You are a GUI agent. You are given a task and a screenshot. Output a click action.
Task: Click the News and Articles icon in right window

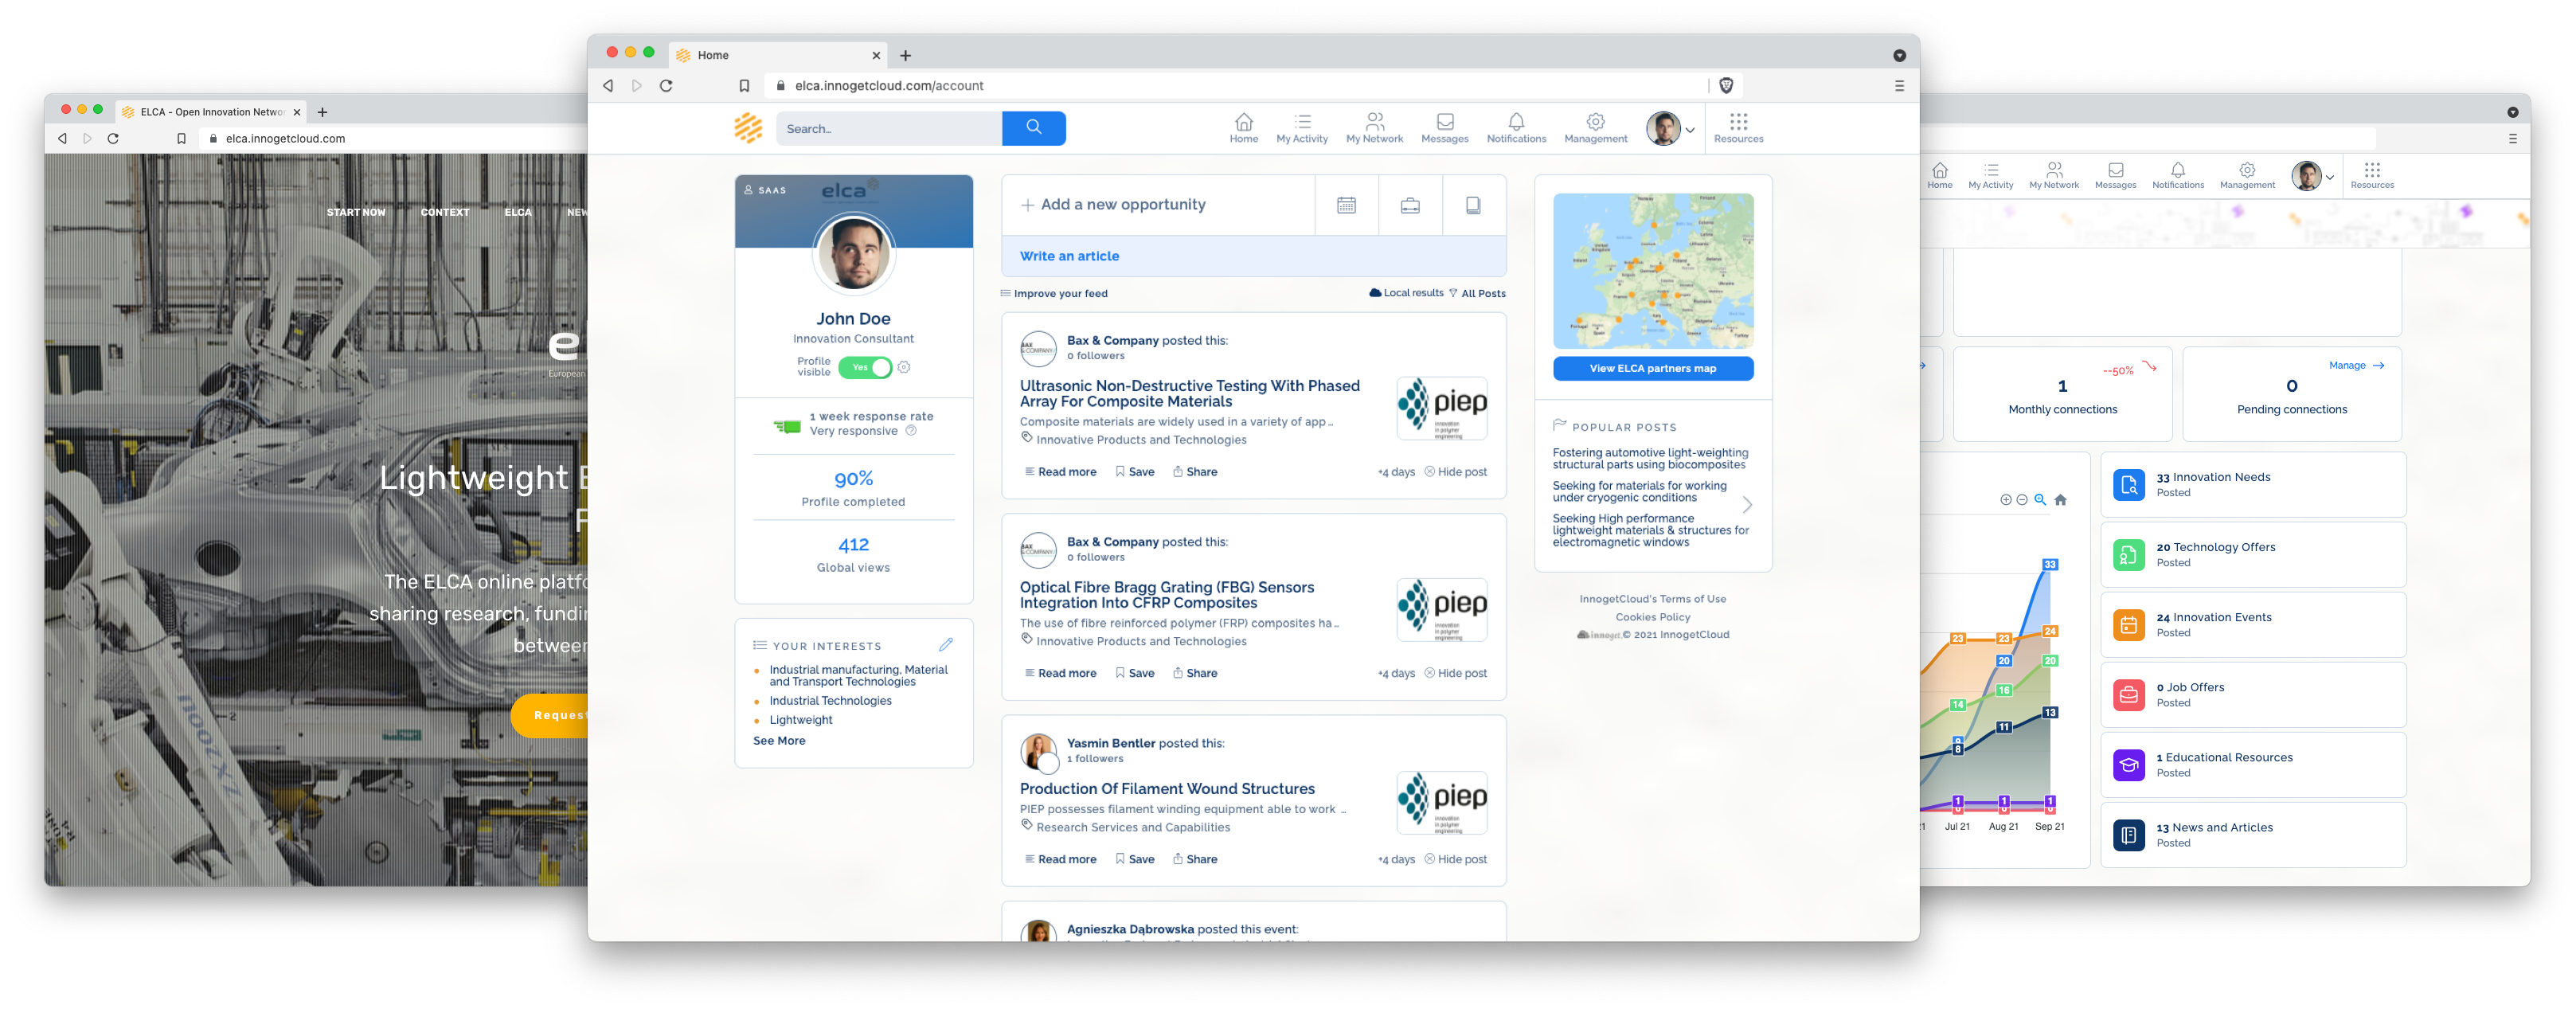pos(2128,835)
